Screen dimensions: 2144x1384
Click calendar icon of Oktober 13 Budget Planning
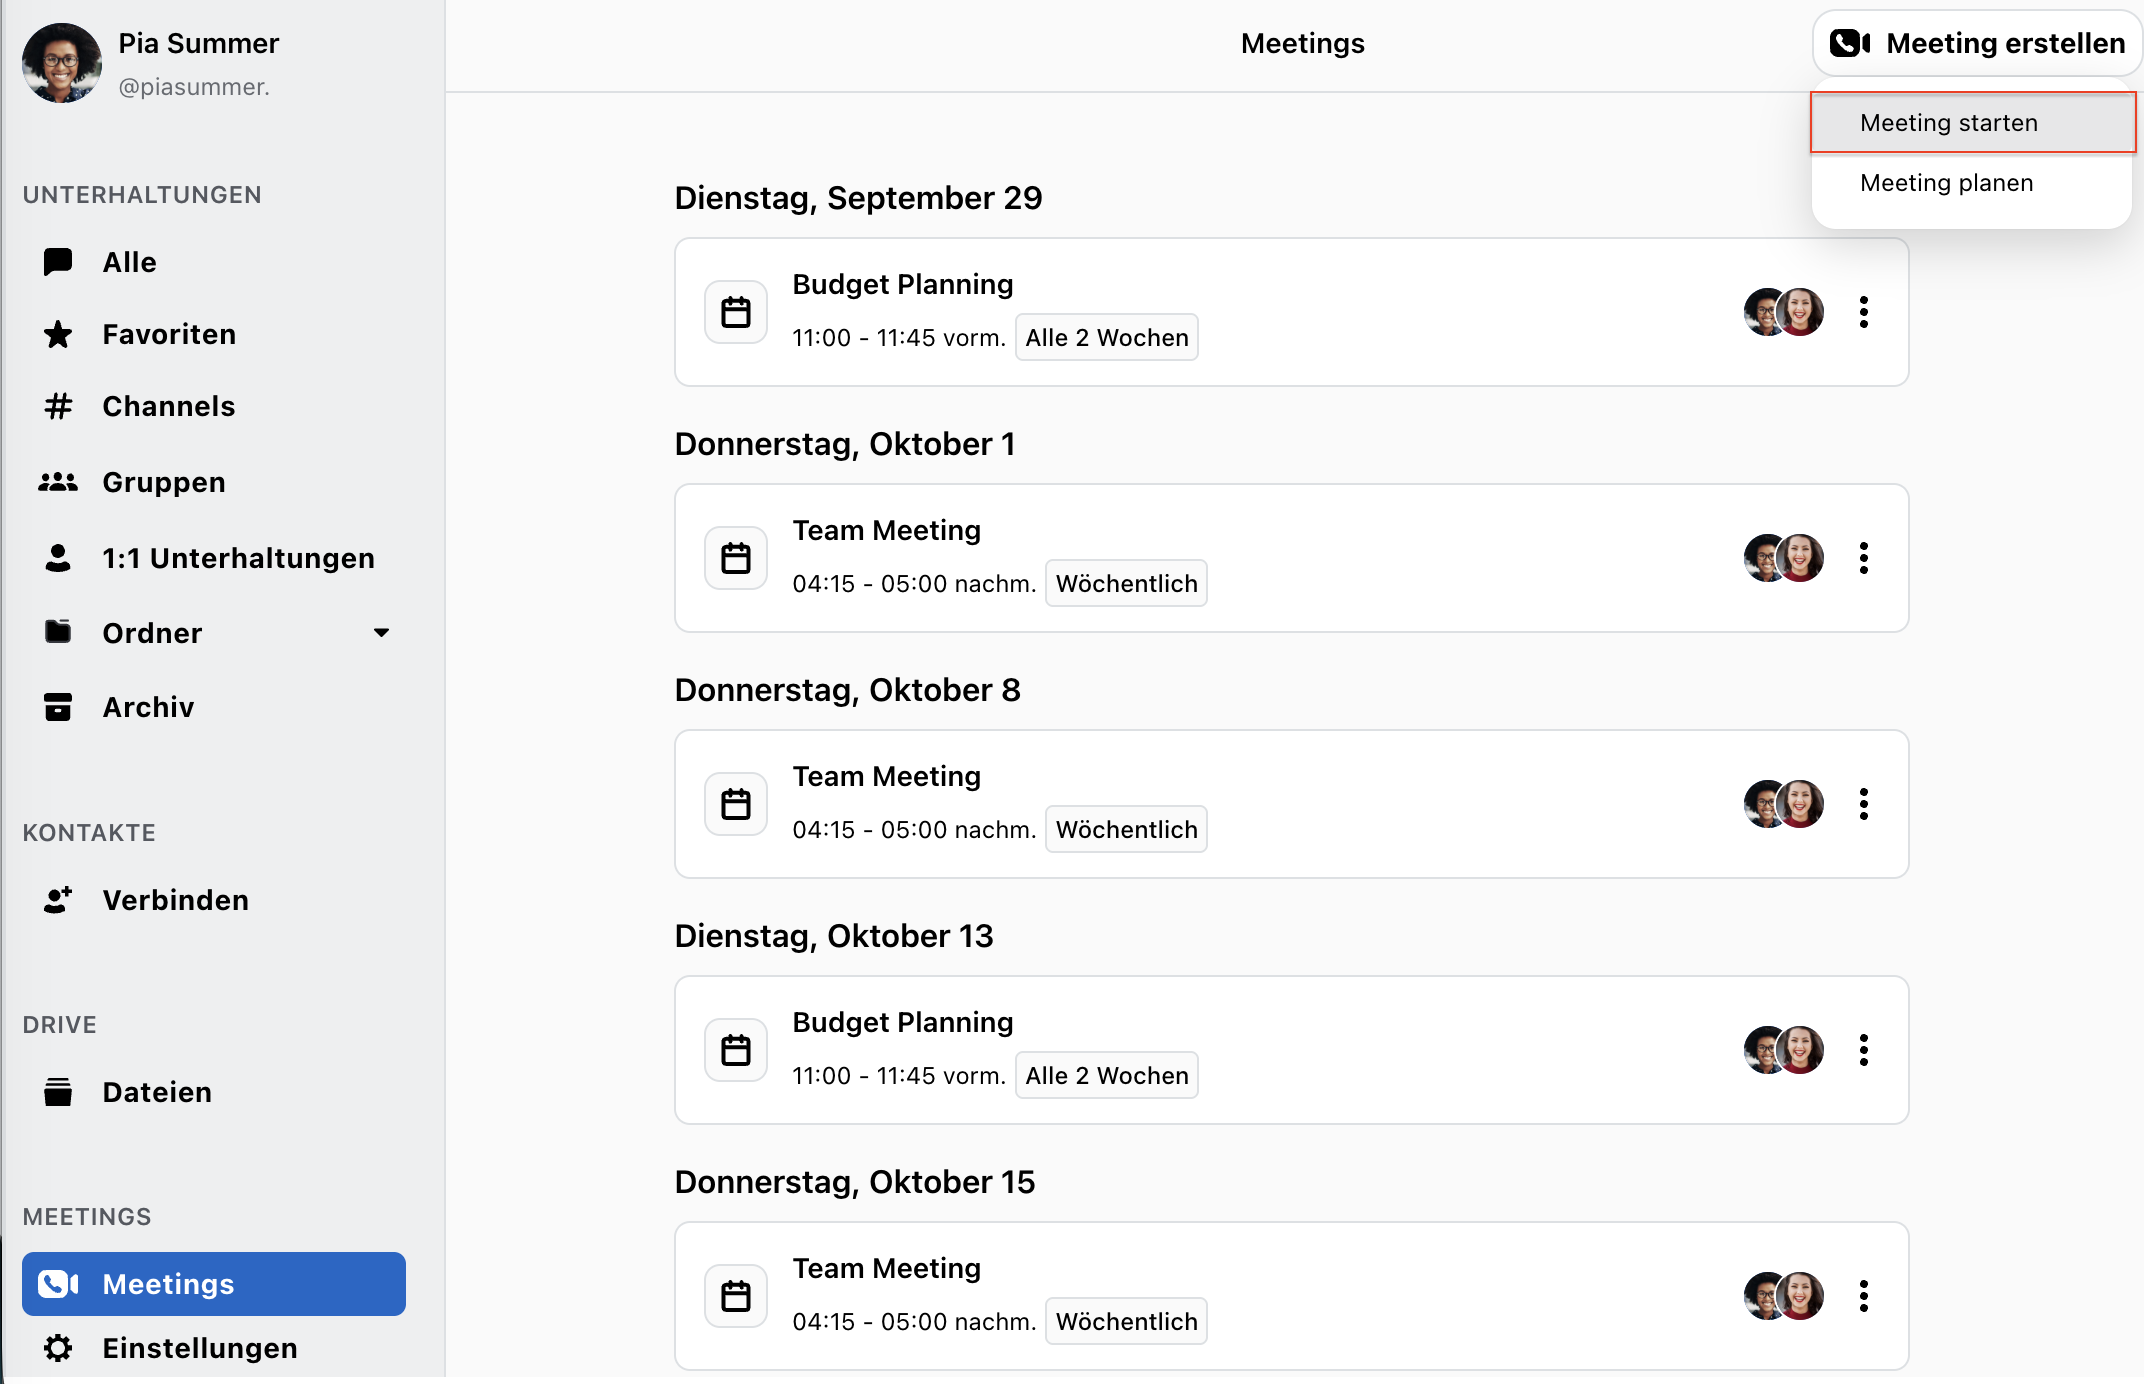tap(736, 1050)
